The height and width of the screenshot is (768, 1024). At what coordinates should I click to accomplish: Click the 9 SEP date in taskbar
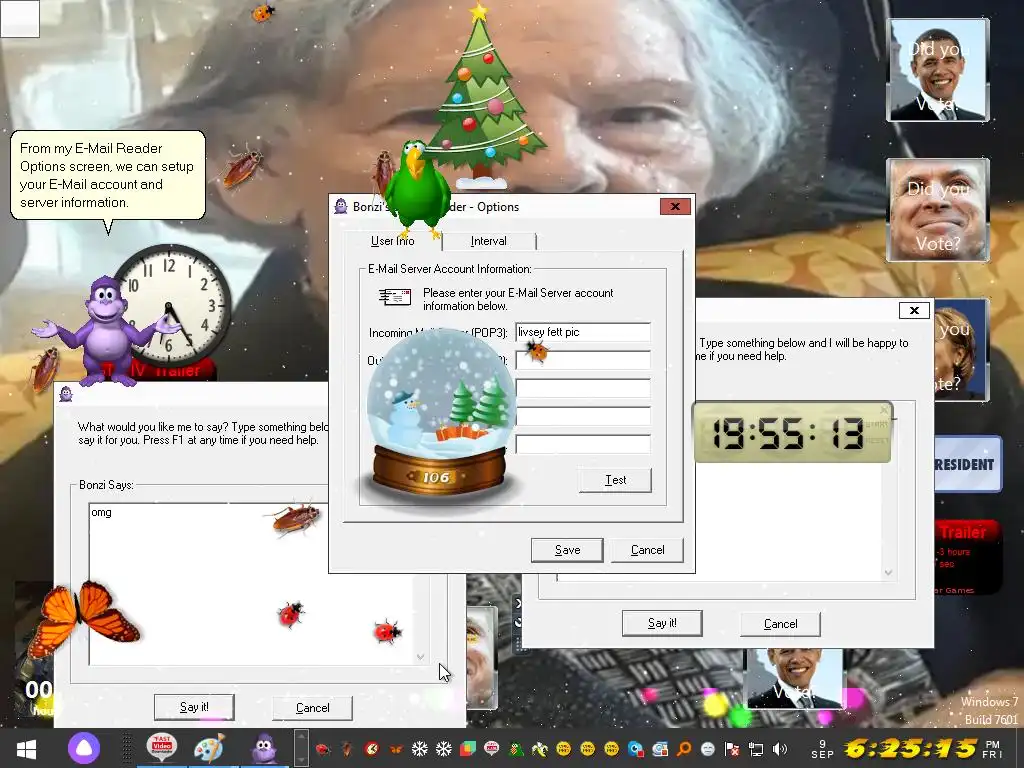(822, 749)
